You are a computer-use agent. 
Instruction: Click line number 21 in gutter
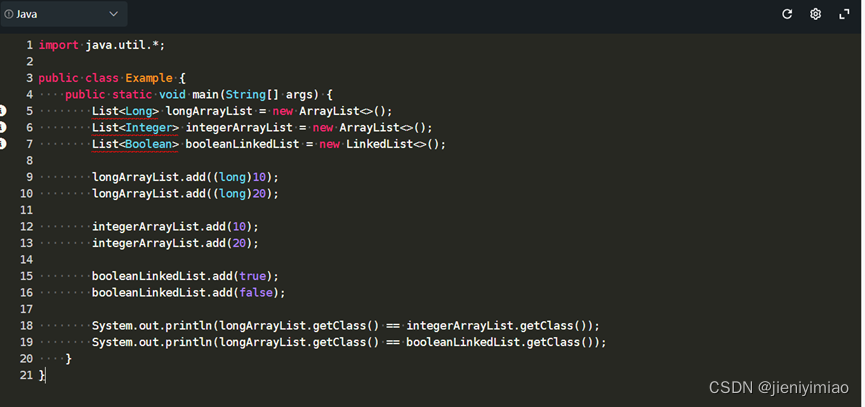26,375
